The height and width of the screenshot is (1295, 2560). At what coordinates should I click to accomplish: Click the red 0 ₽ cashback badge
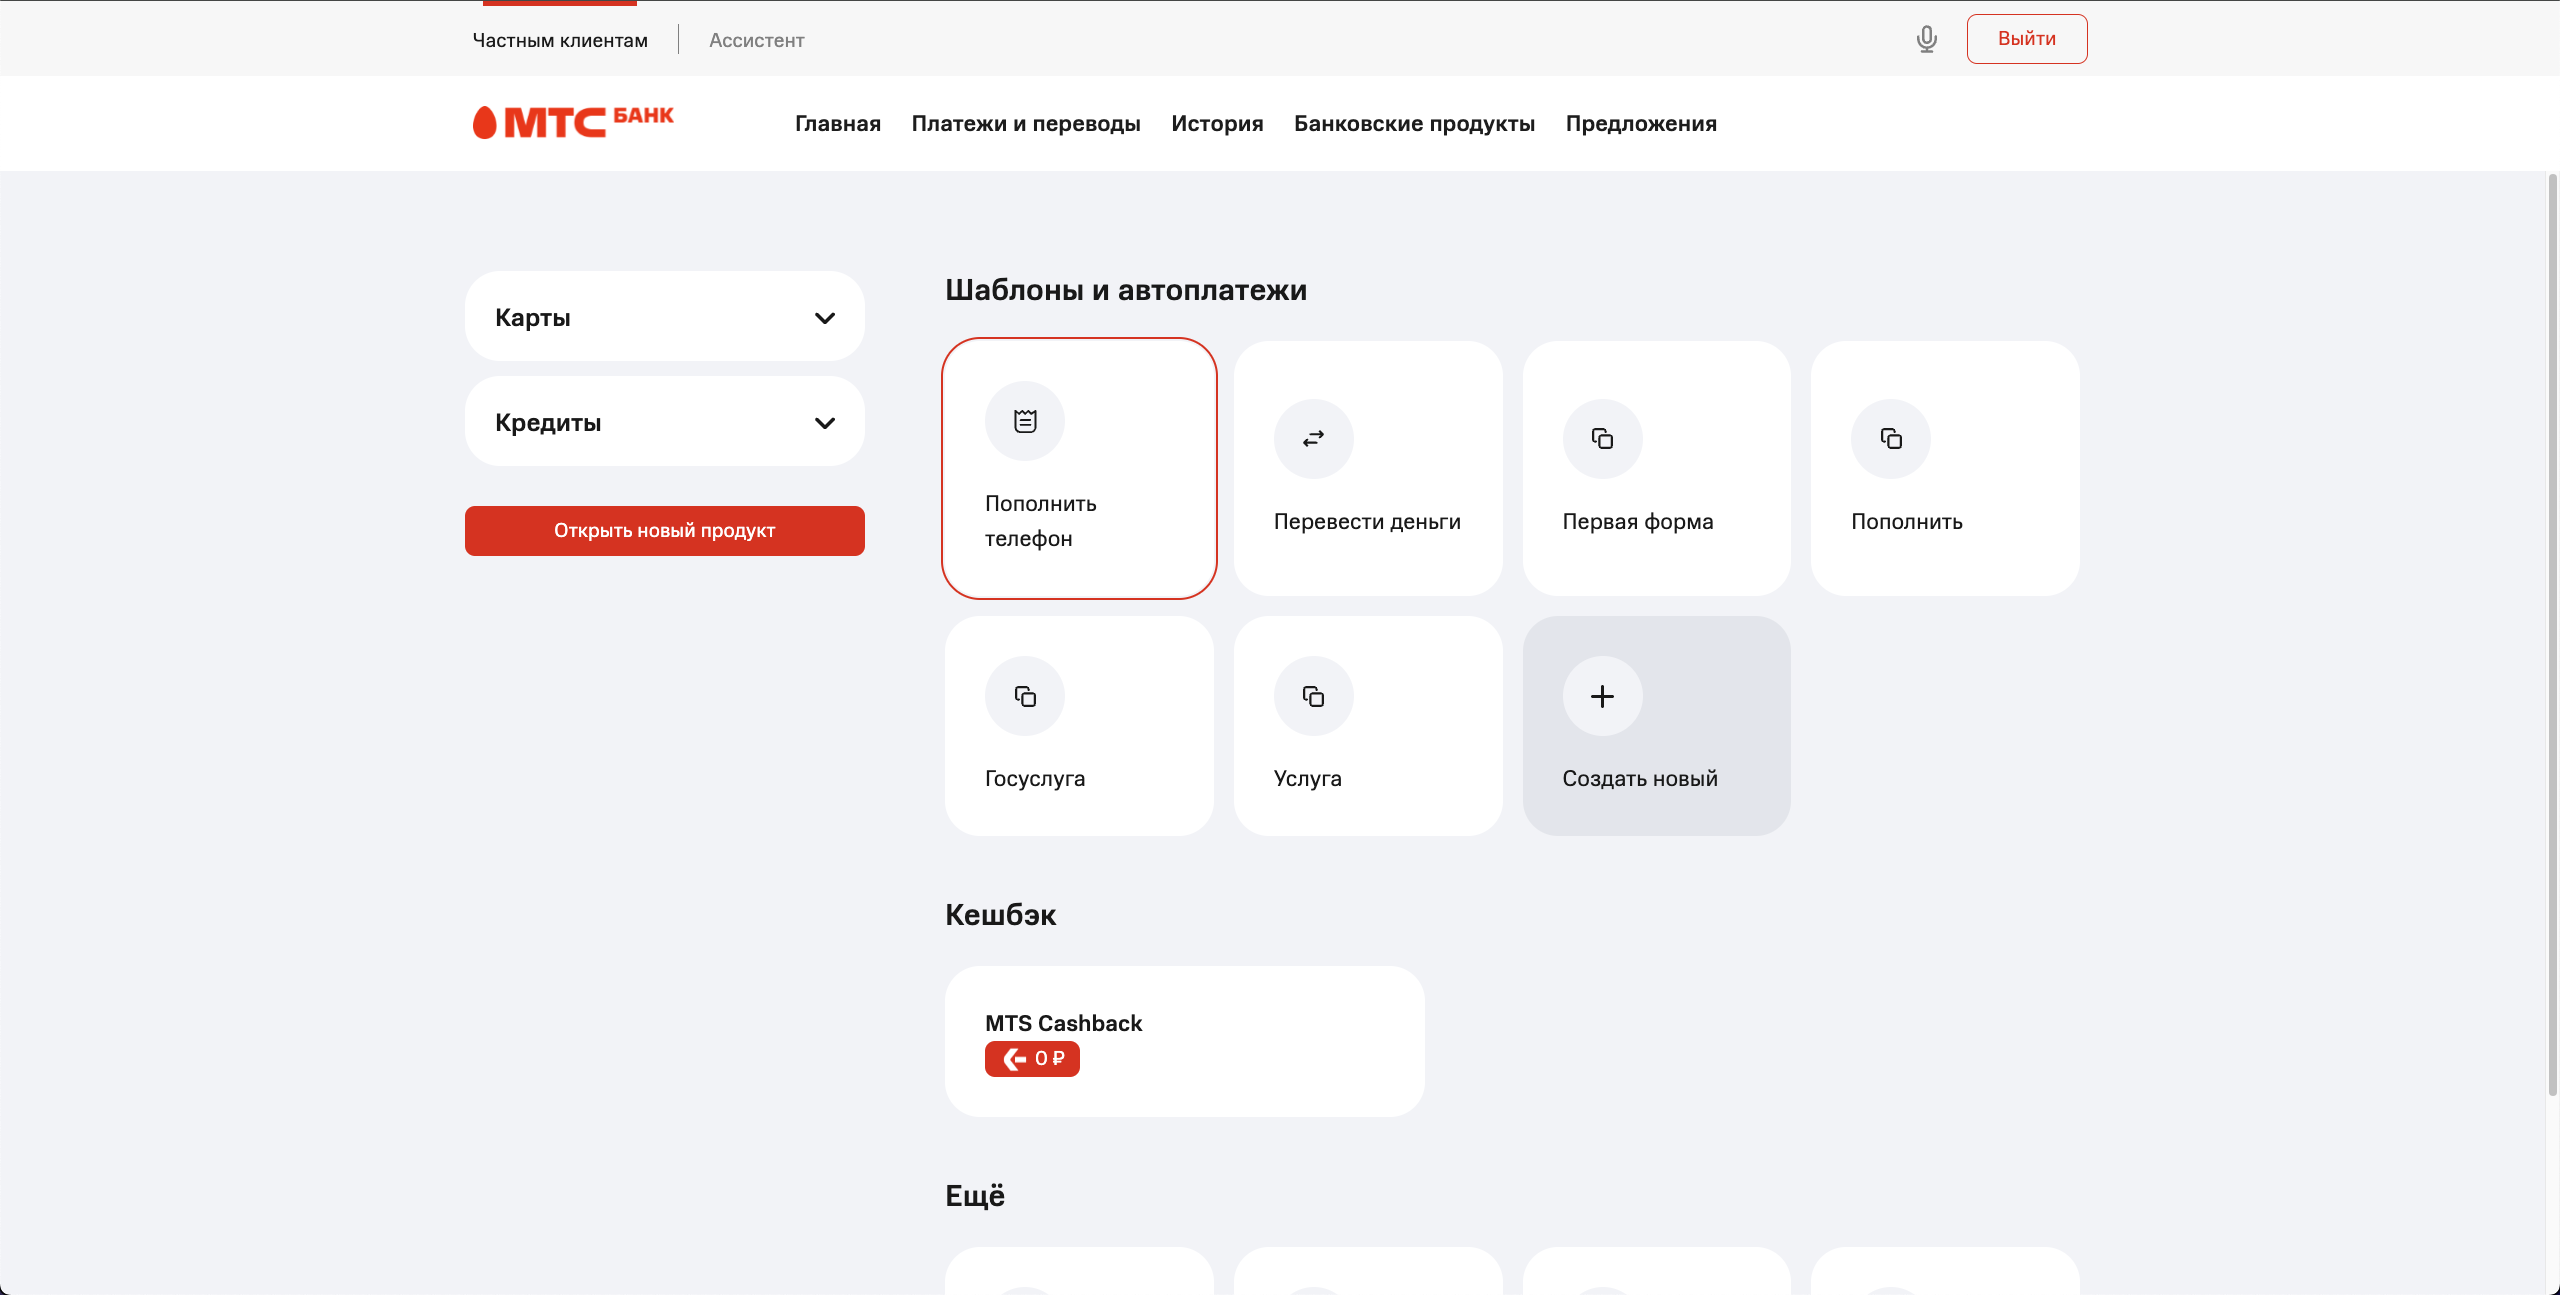pyautogui.click(x=1032, y=1058)
